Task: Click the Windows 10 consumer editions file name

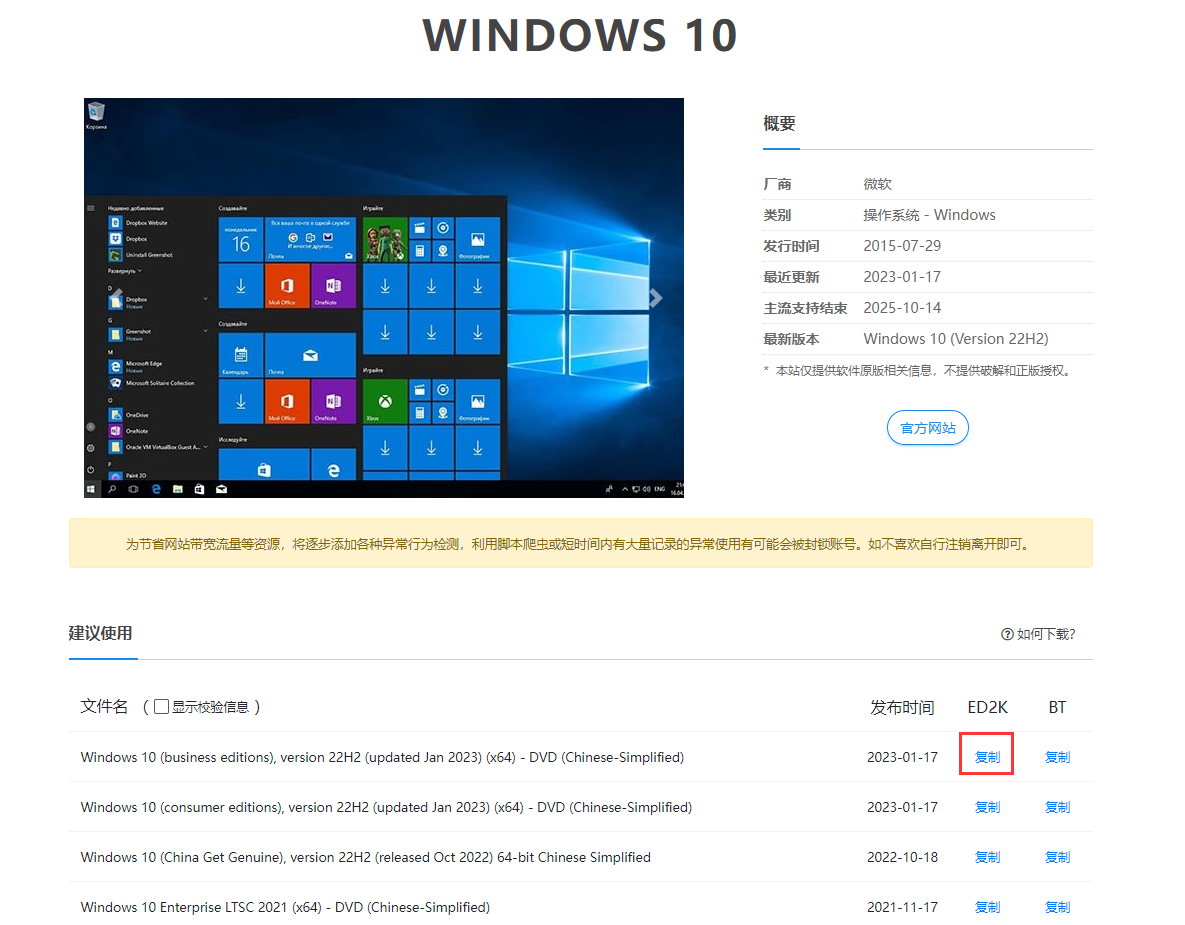Action: click(386, 807)
